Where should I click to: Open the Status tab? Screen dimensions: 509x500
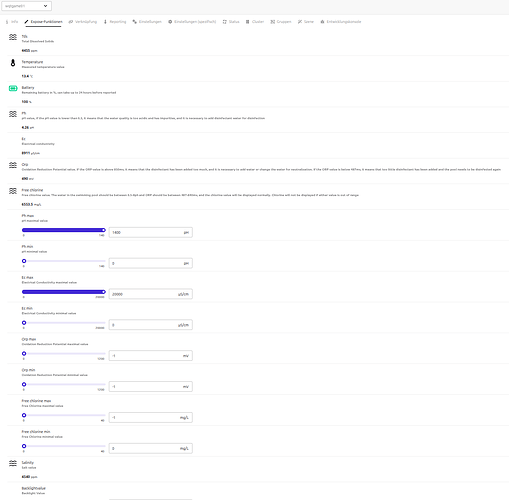[231, 22]
